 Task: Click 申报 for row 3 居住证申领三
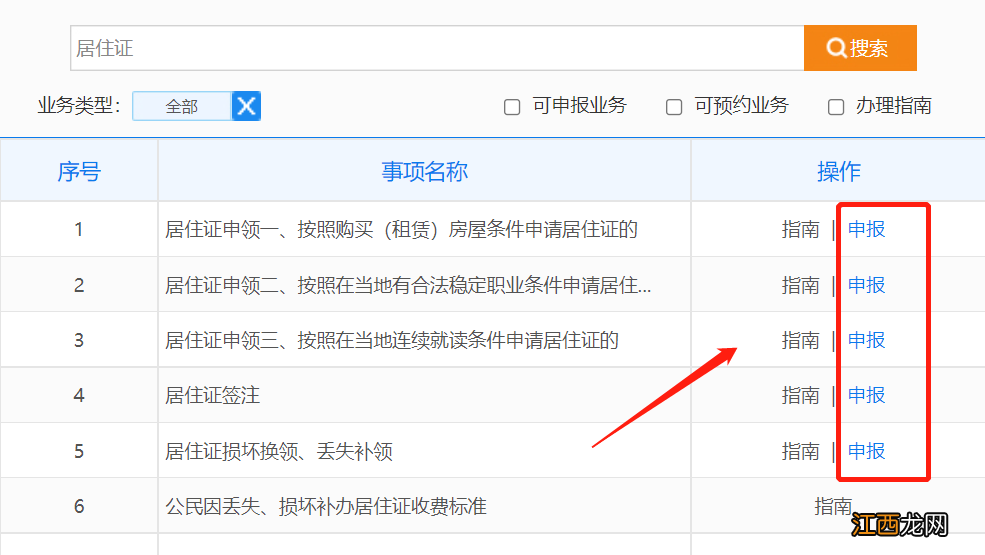(x=866, y=340)
